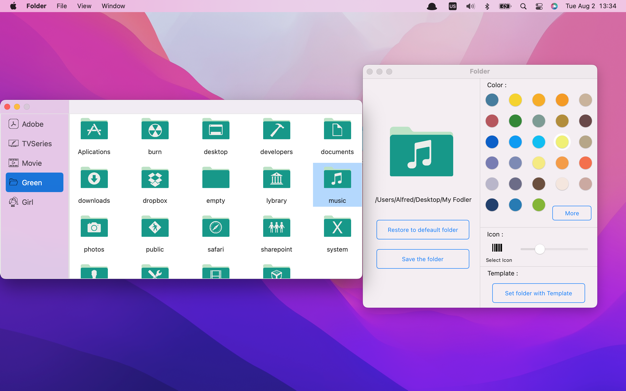The width and height of the screenshot is (626, 391).
Task: Open the Girl category in sidebar
Action: 34,202
